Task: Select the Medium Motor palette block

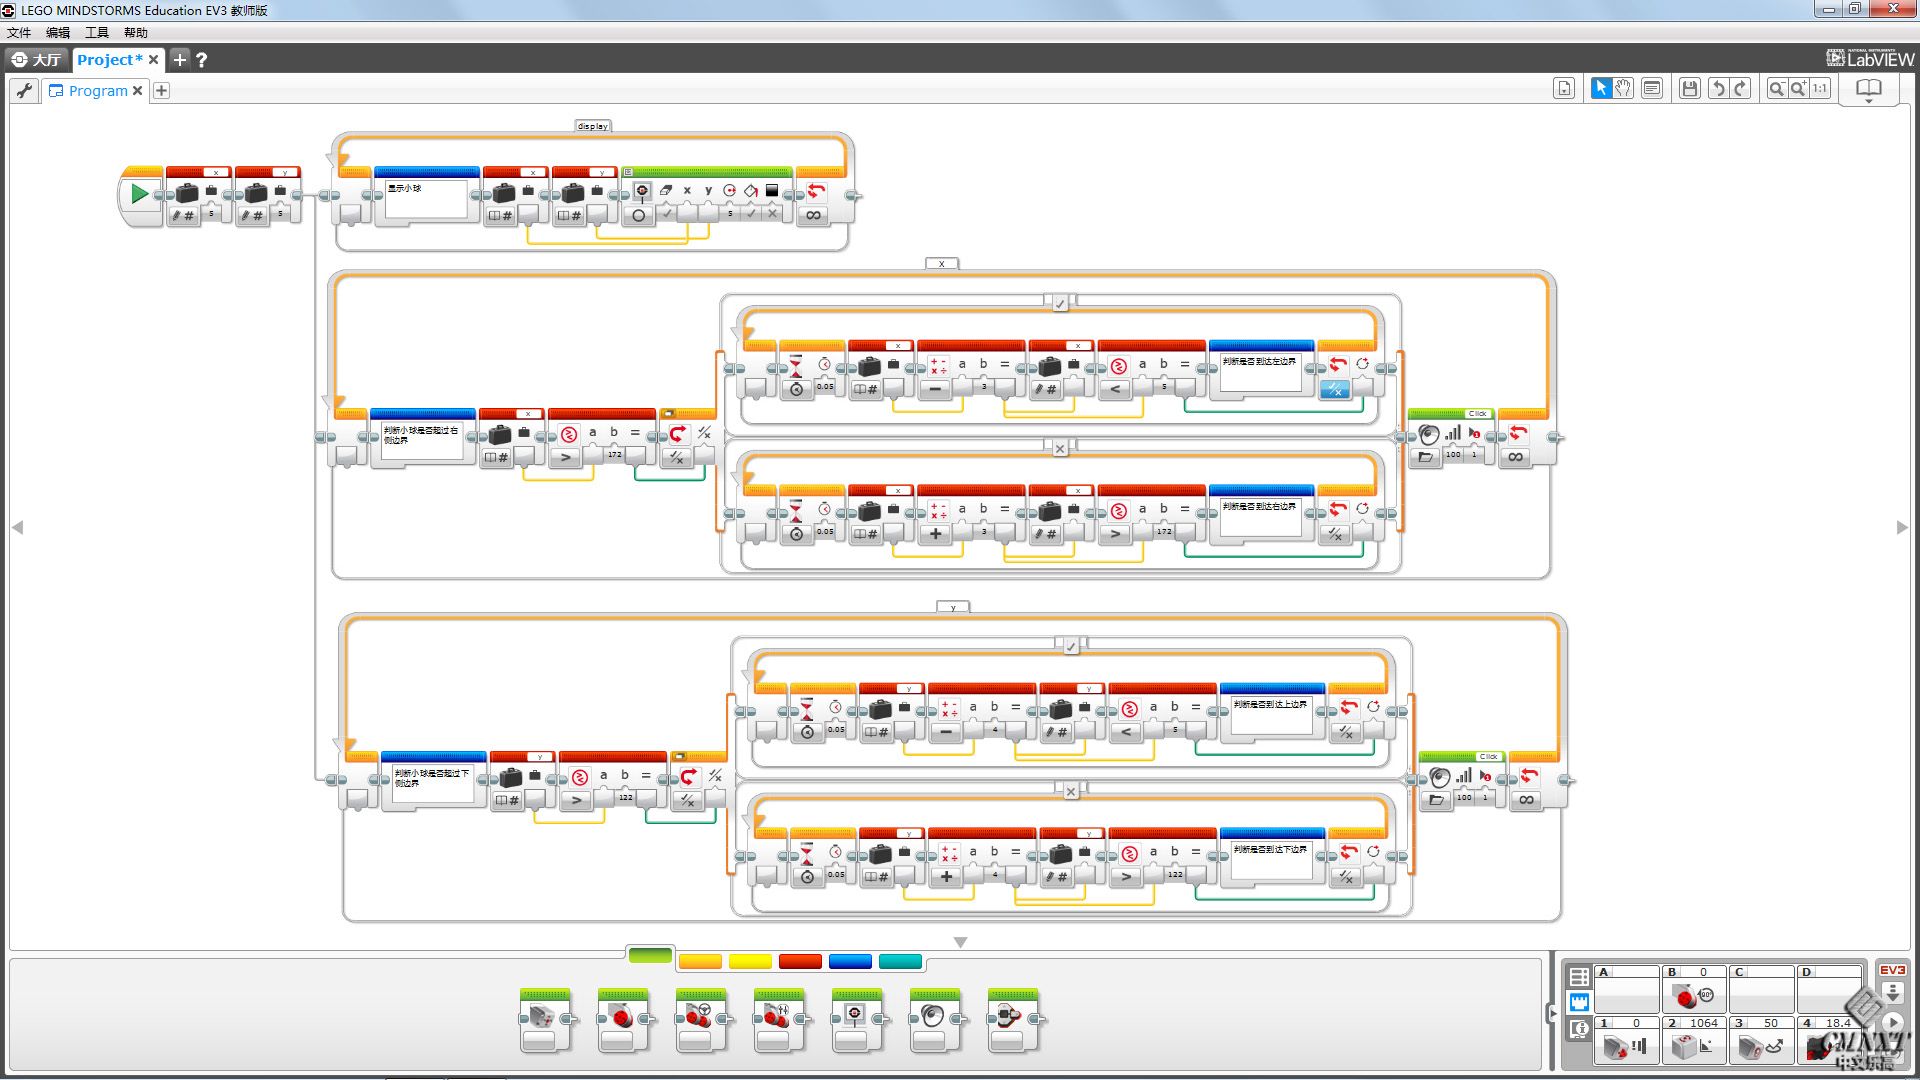Action: 545,1020
